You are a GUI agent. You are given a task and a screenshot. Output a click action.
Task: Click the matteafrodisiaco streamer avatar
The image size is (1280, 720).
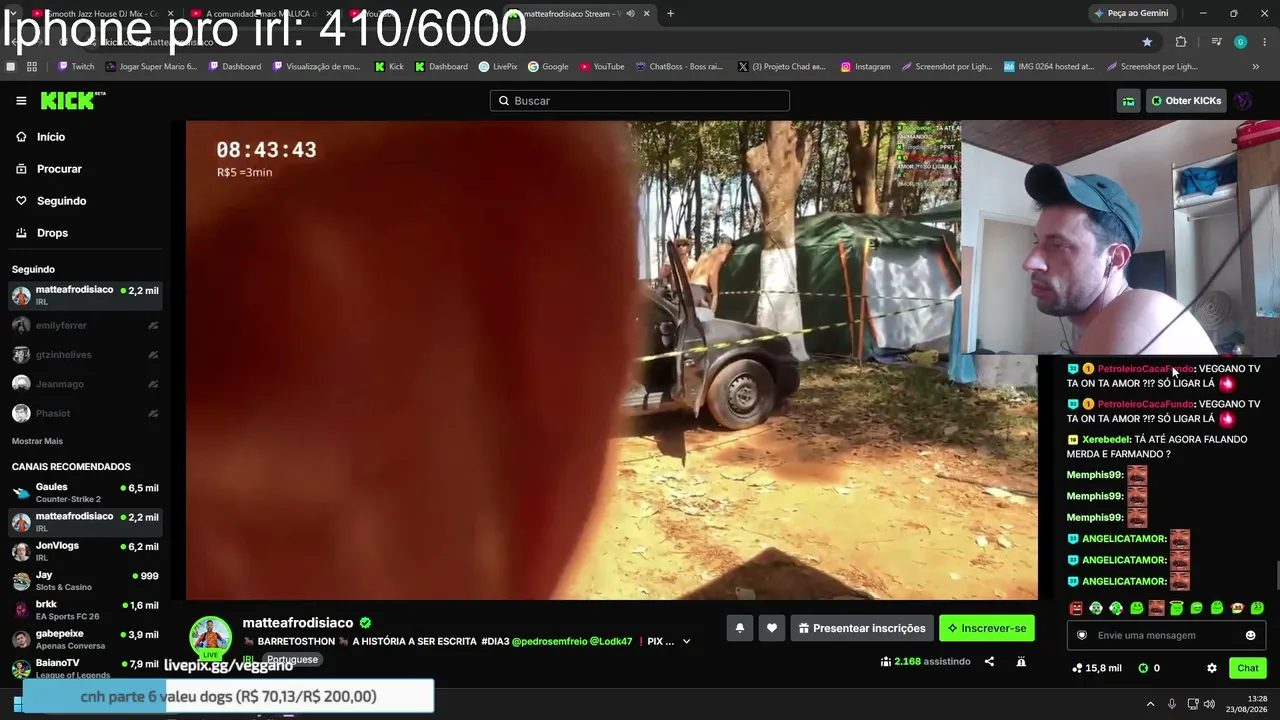coord(211,637)
